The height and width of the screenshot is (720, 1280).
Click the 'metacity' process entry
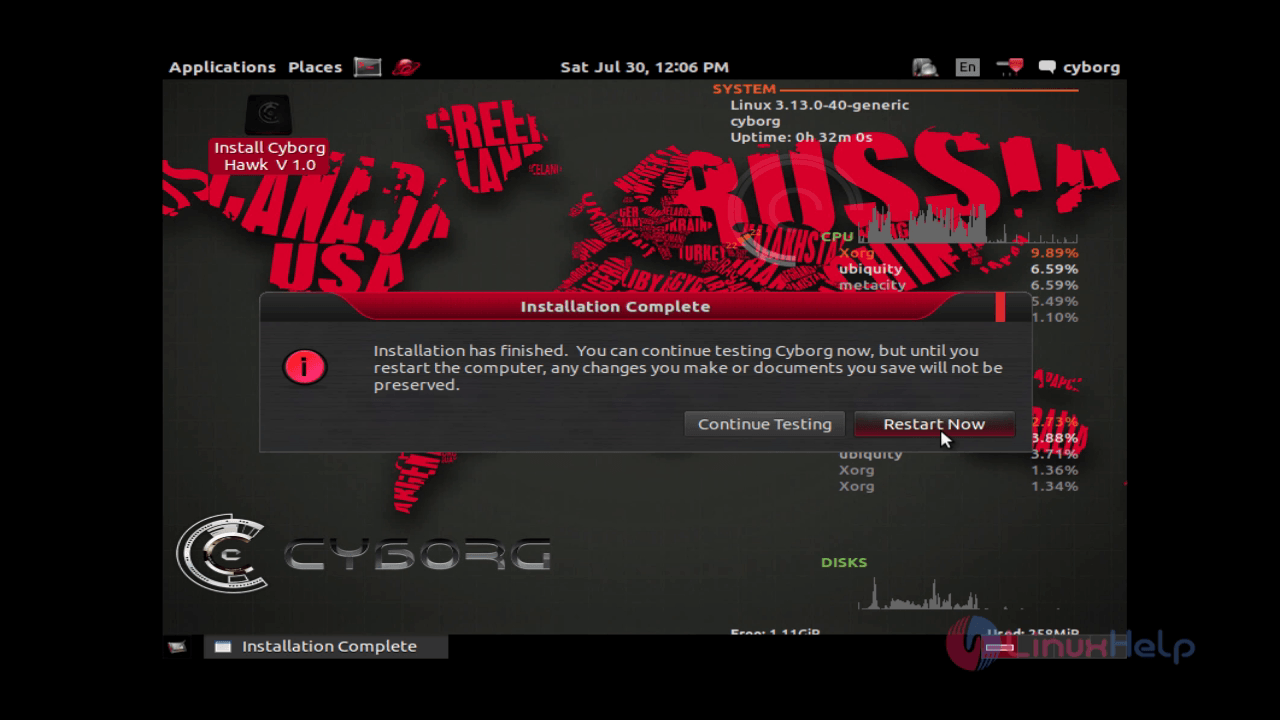pyautogui.click(x=872, y=285)
